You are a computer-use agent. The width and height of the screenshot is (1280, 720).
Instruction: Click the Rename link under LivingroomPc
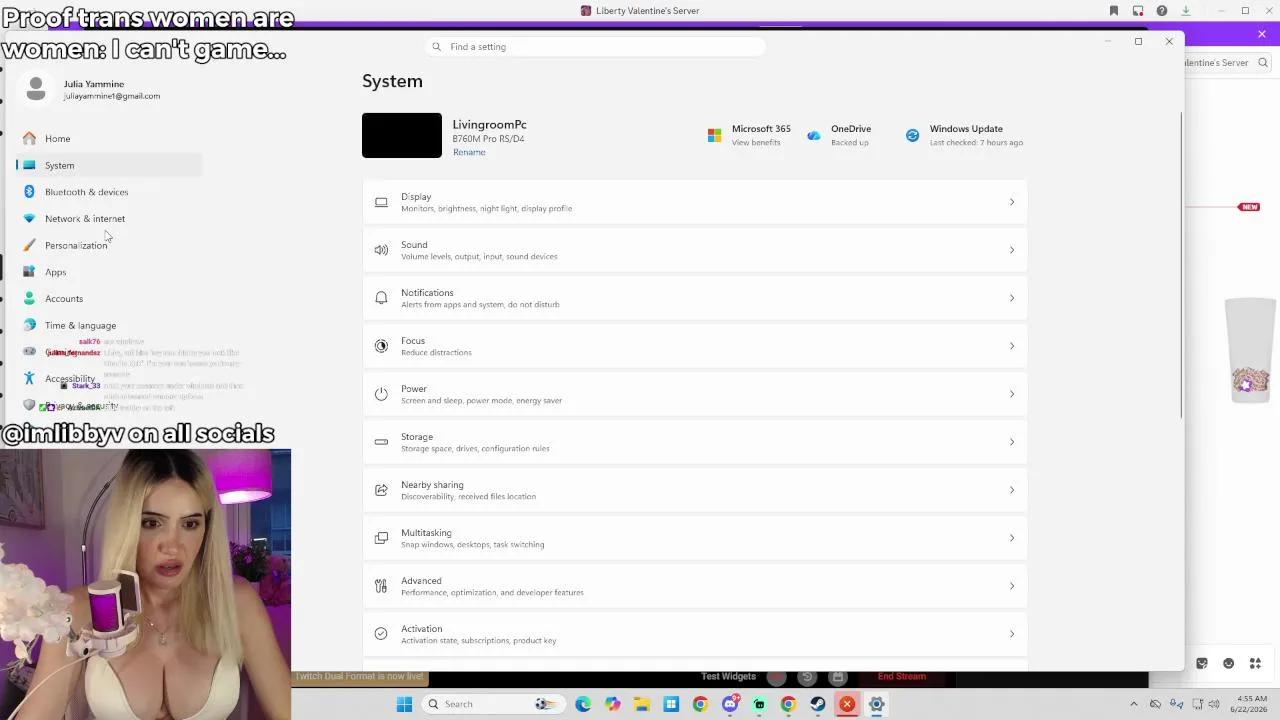469,152
